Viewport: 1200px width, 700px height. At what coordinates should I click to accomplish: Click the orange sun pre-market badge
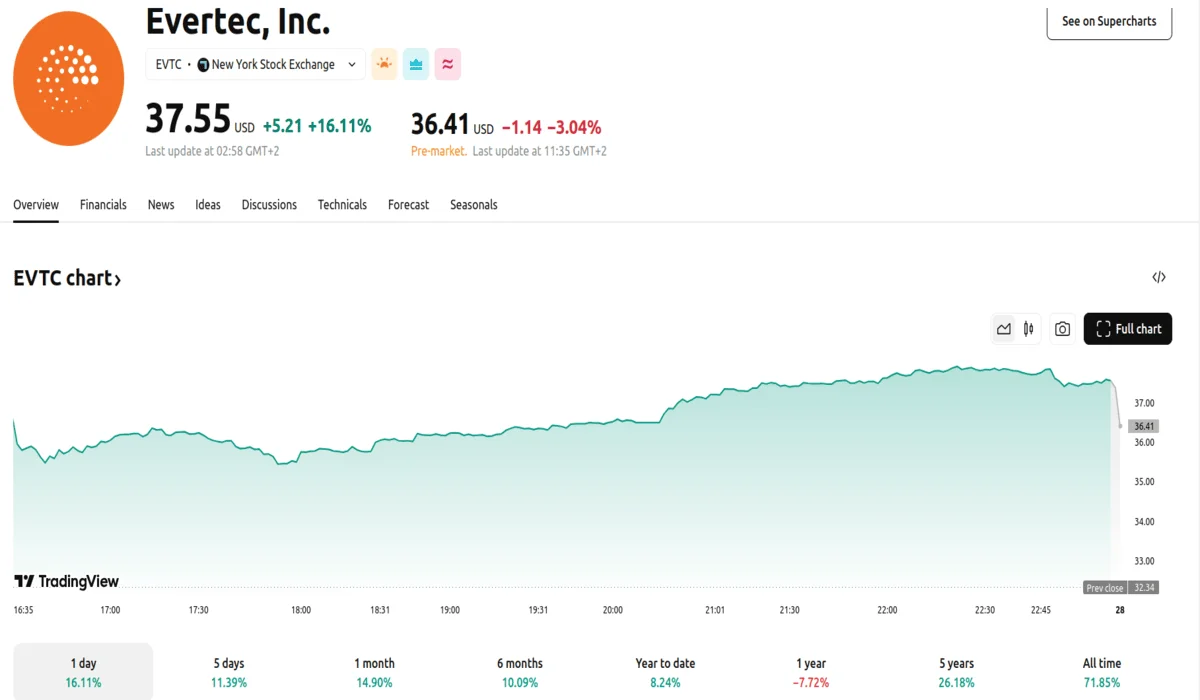384,64
